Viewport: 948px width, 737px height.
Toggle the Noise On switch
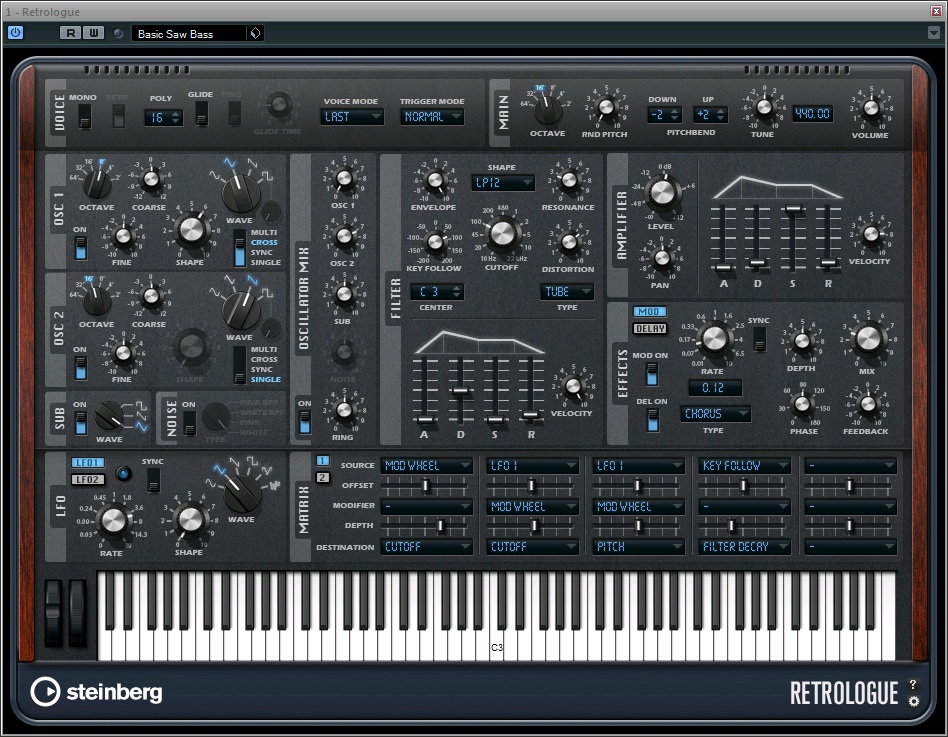click(189, 423)
